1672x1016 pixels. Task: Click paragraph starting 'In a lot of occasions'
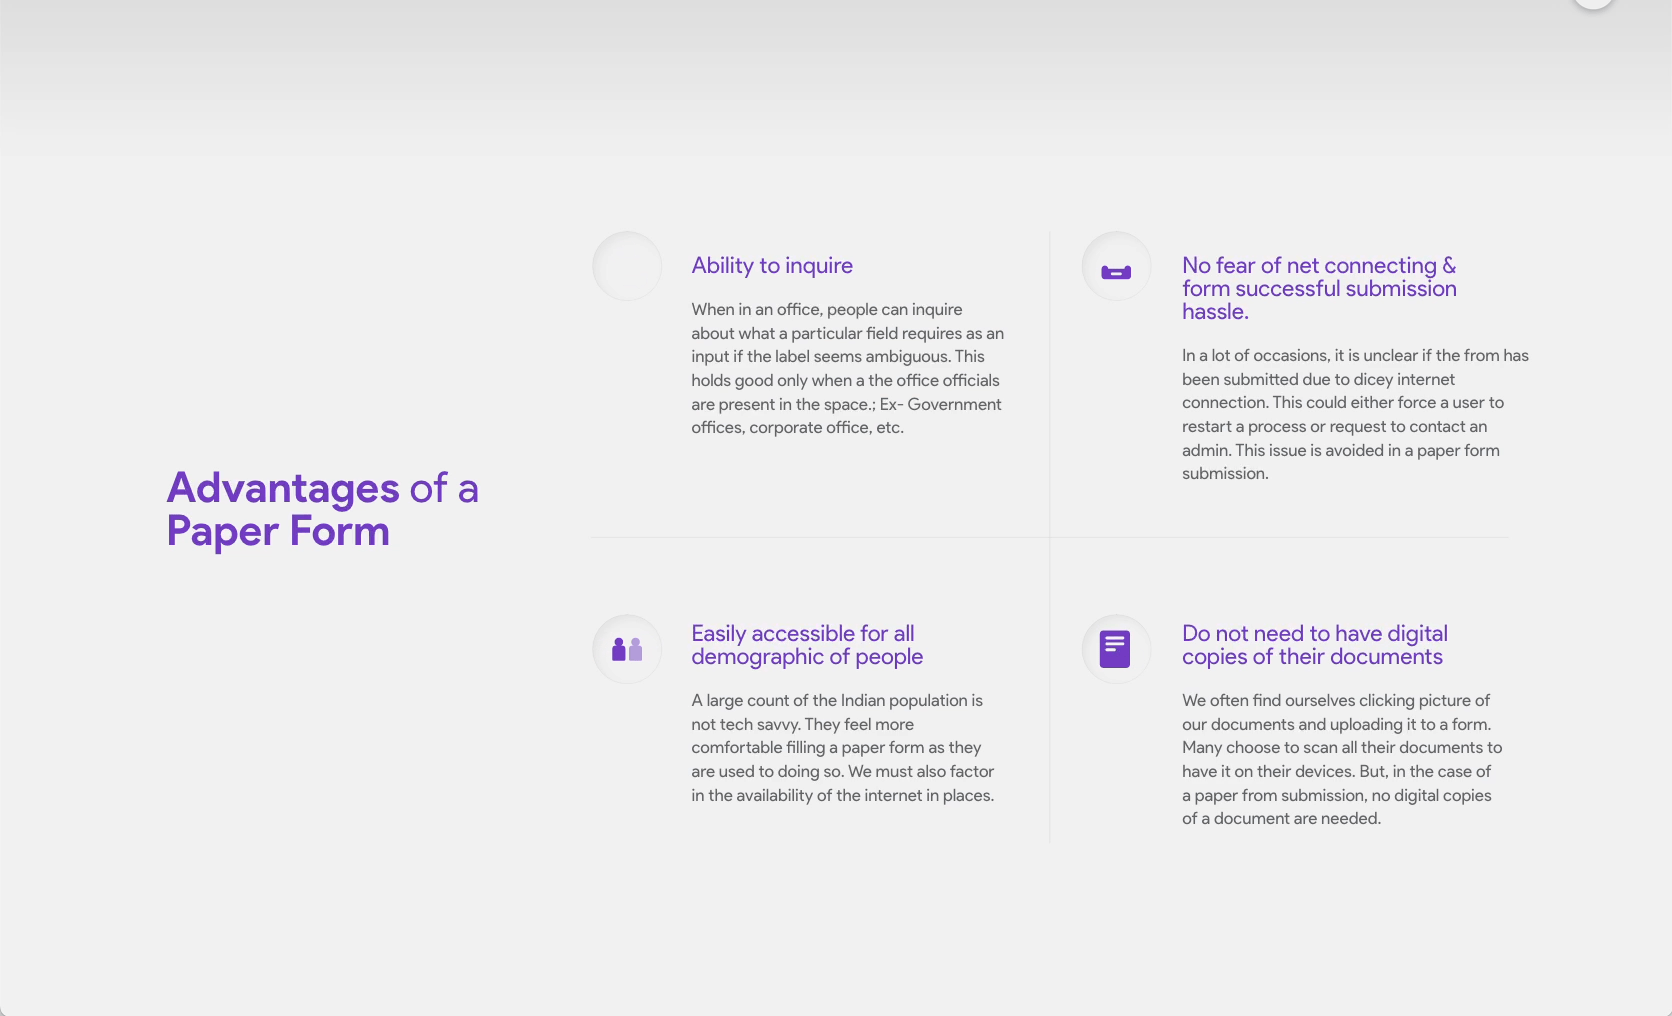(1355, 414)
